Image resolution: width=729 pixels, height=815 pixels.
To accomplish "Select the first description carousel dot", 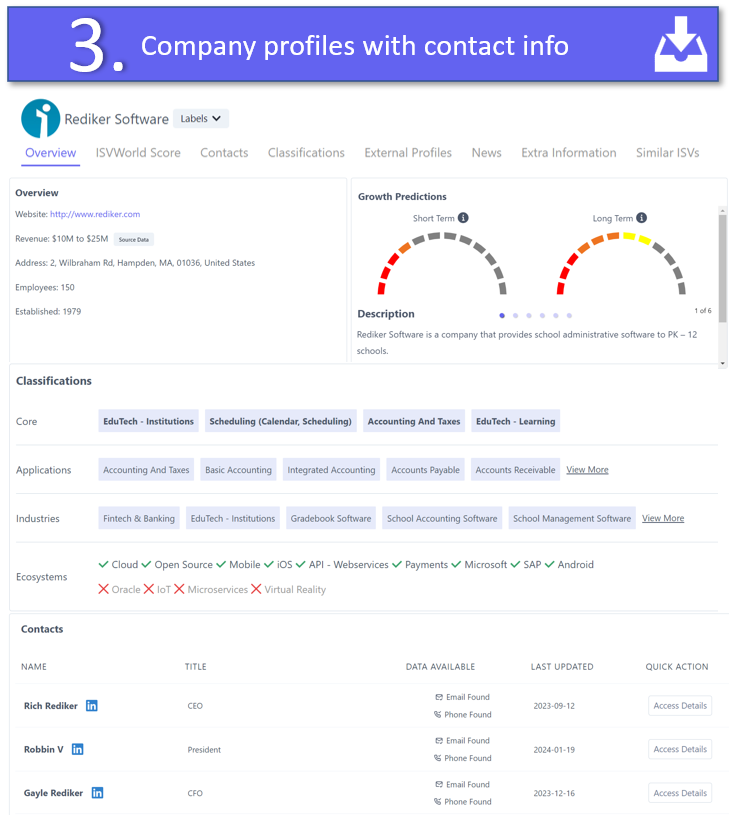I will [x=502, y=316].
